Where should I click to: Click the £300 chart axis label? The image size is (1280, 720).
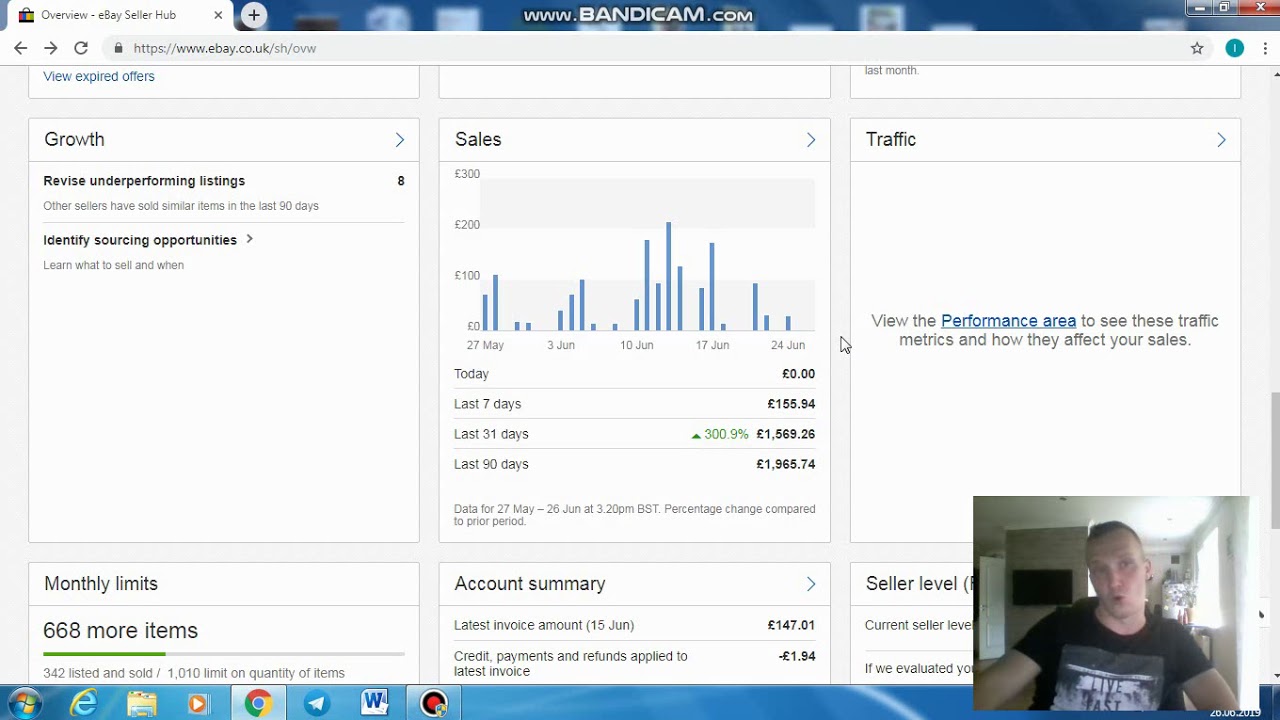pos(467,174)
